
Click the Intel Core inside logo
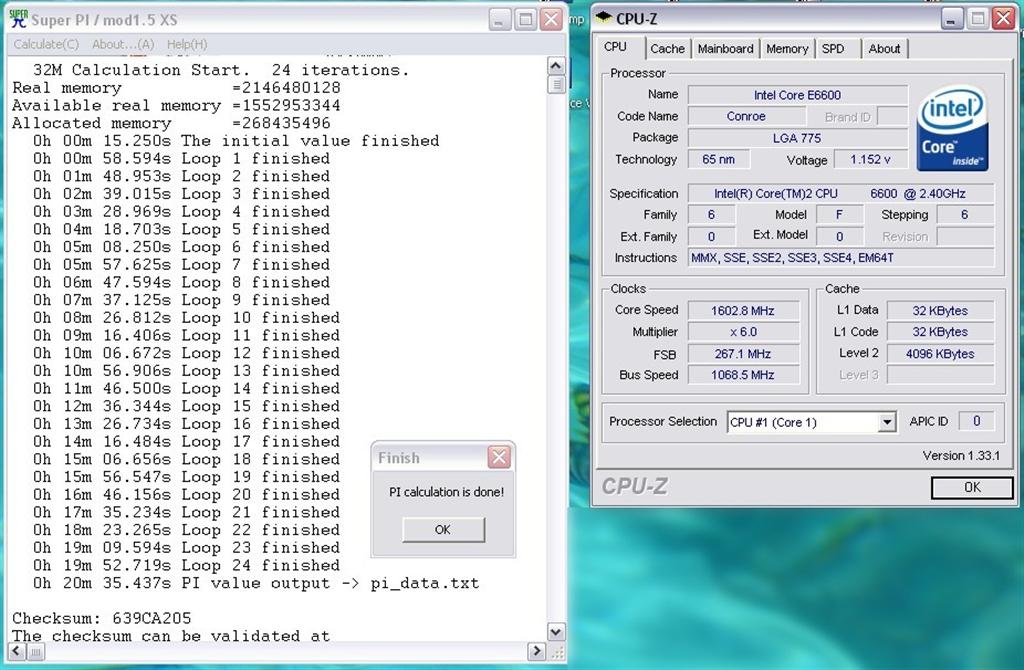pos(952,129)
